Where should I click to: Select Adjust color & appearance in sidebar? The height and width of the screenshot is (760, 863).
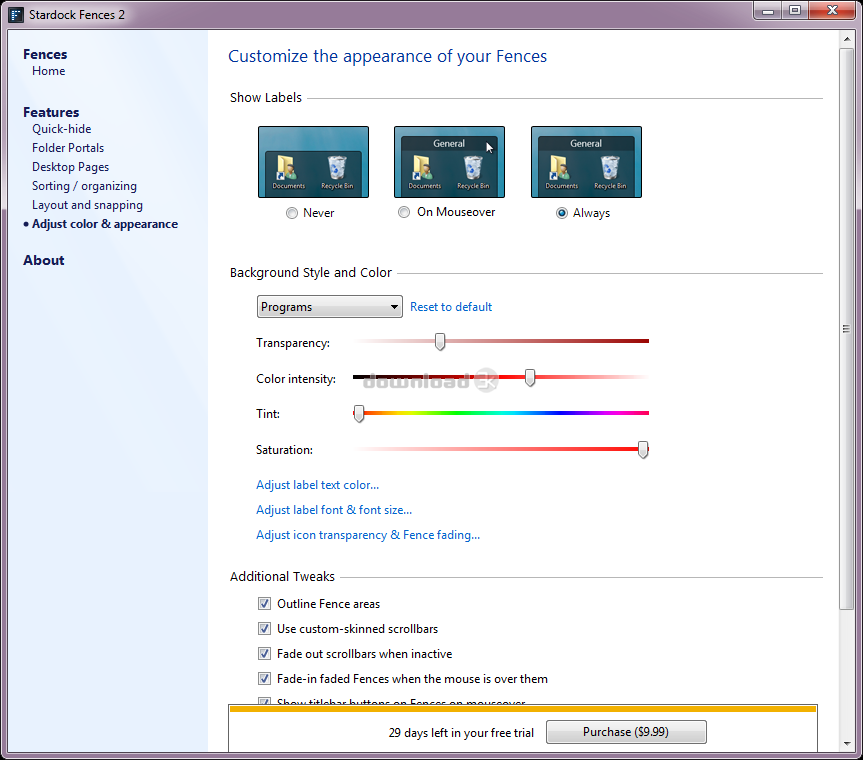105,224
